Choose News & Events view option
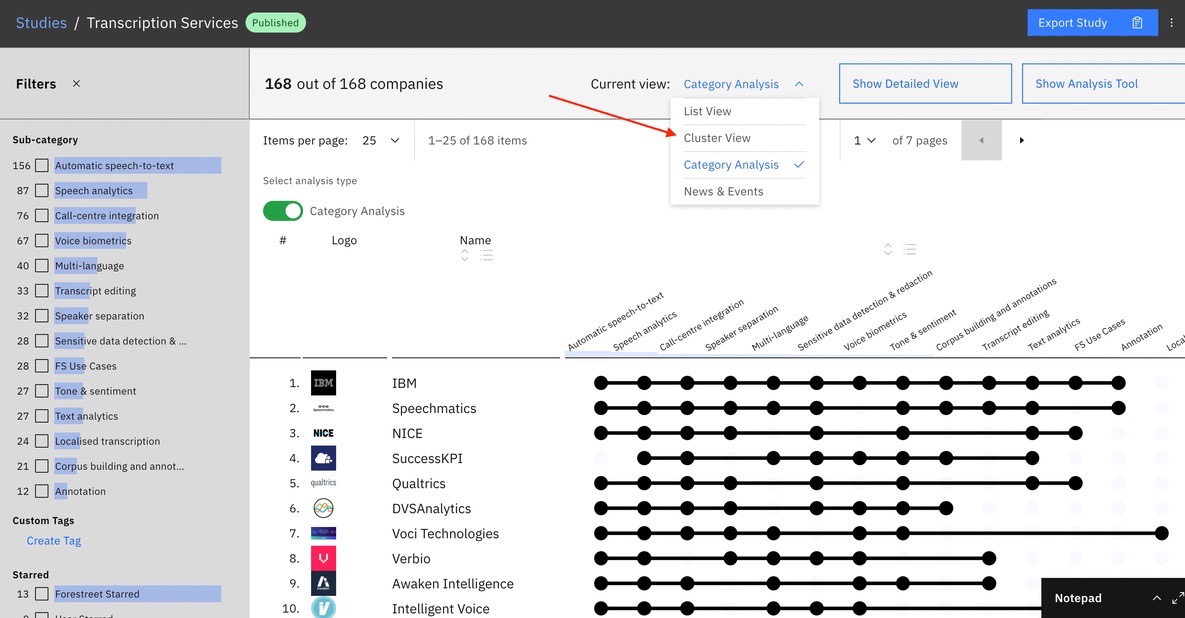1185x618 pixels. point(723,192)
